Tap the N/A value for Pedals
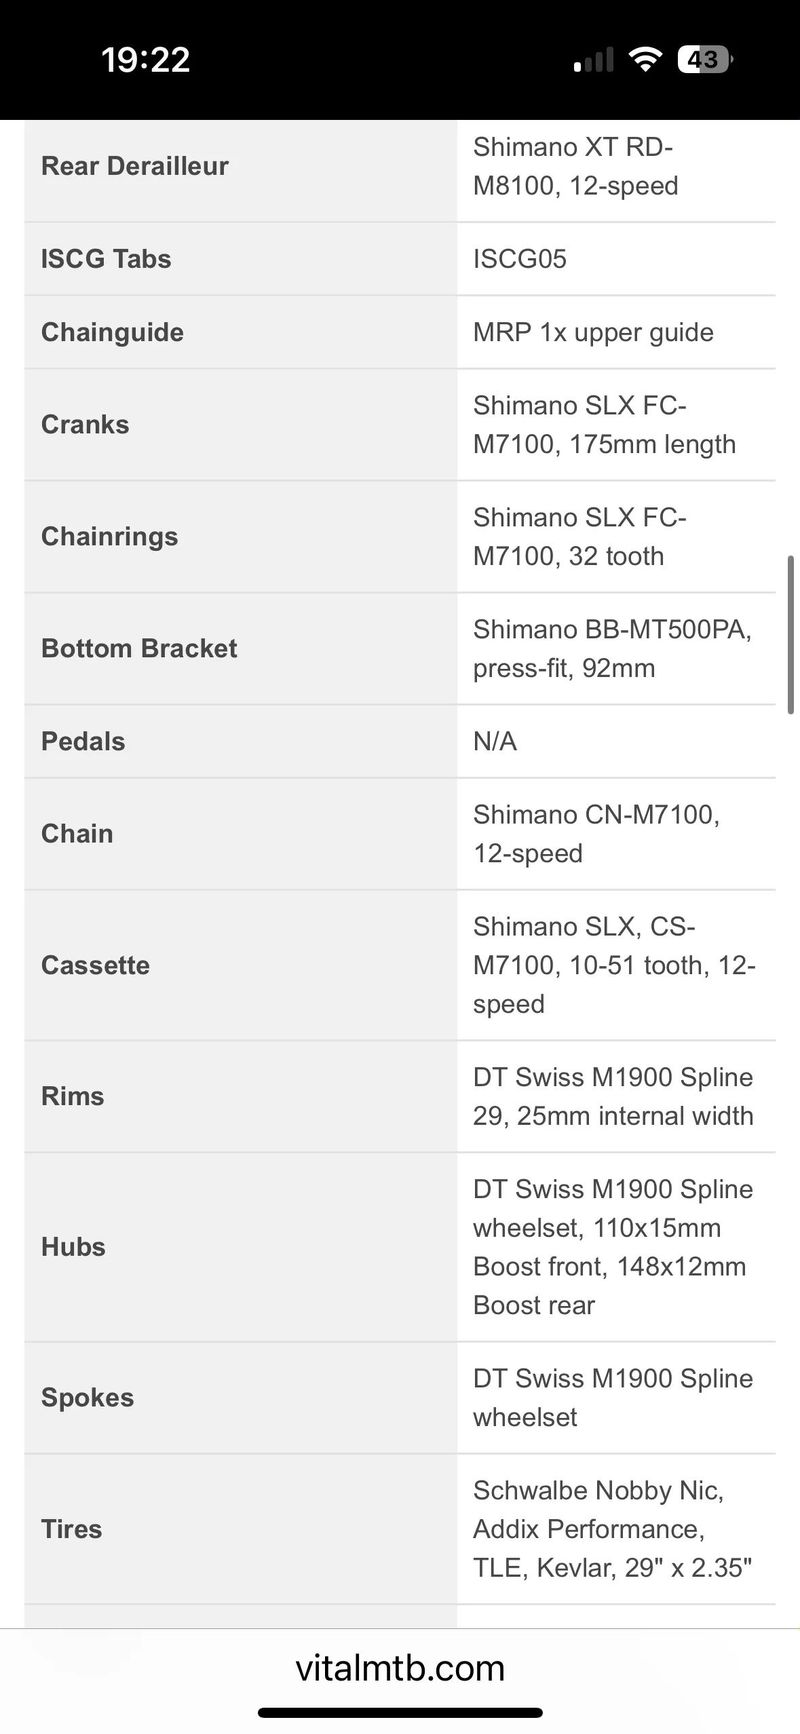This screenshot has width=800, height=1734. pos(495,742)
